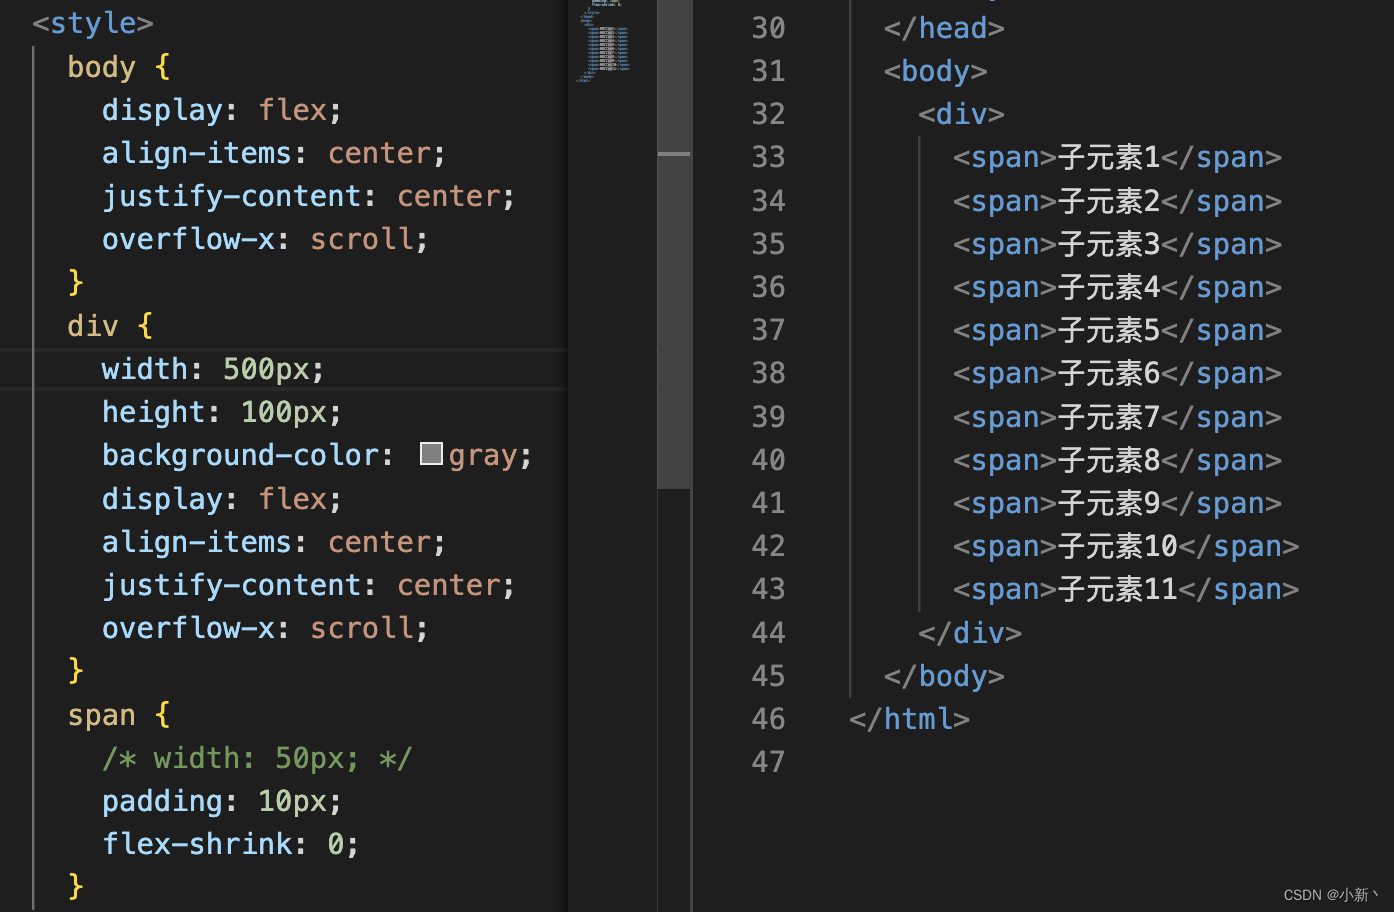
Task: Click the closing html tag
Action: [909, 718]
